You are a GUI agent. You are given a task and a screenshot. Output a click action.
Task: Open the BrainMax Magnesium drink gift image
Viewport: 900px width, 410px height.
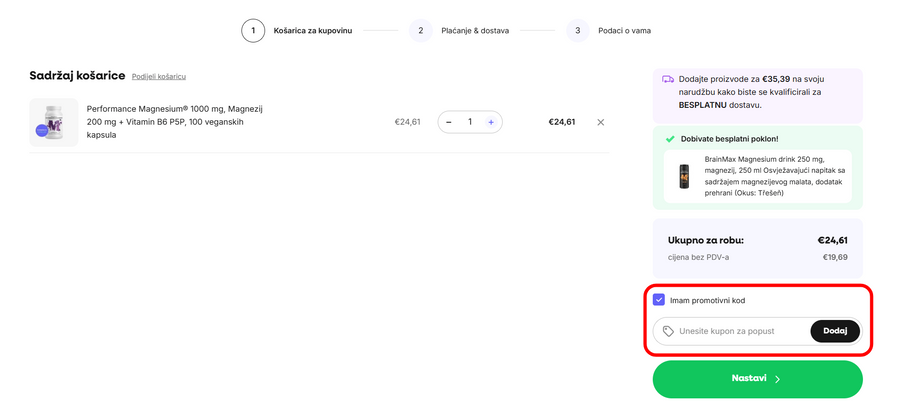point(684,176)
